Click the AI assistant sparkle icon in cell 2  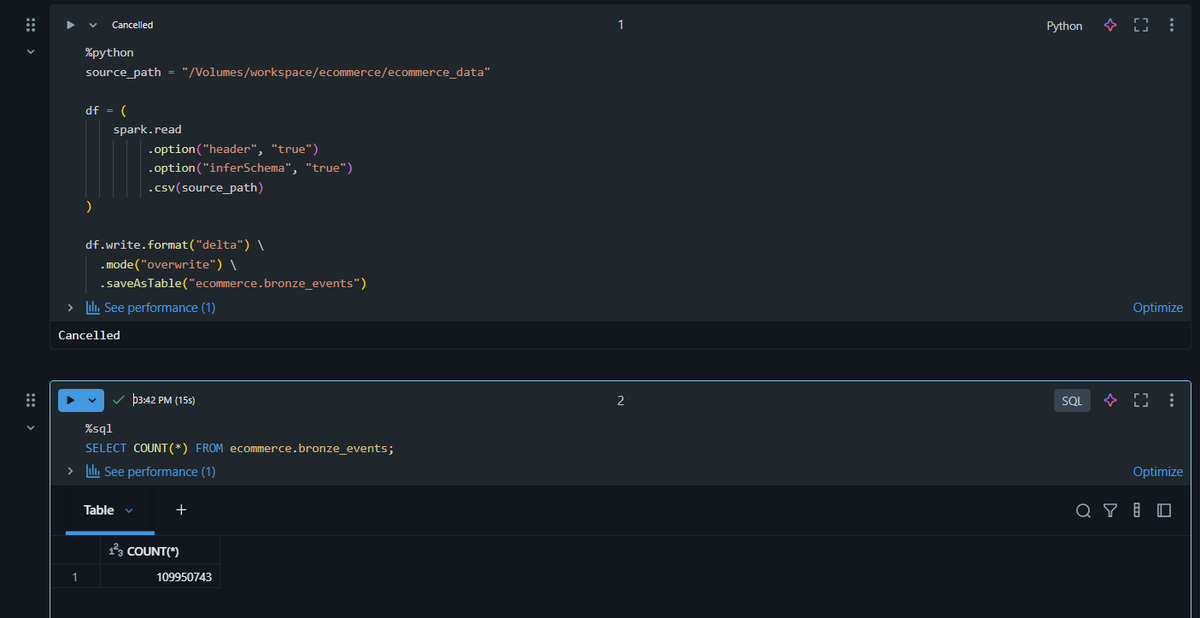click(1109, 400)
